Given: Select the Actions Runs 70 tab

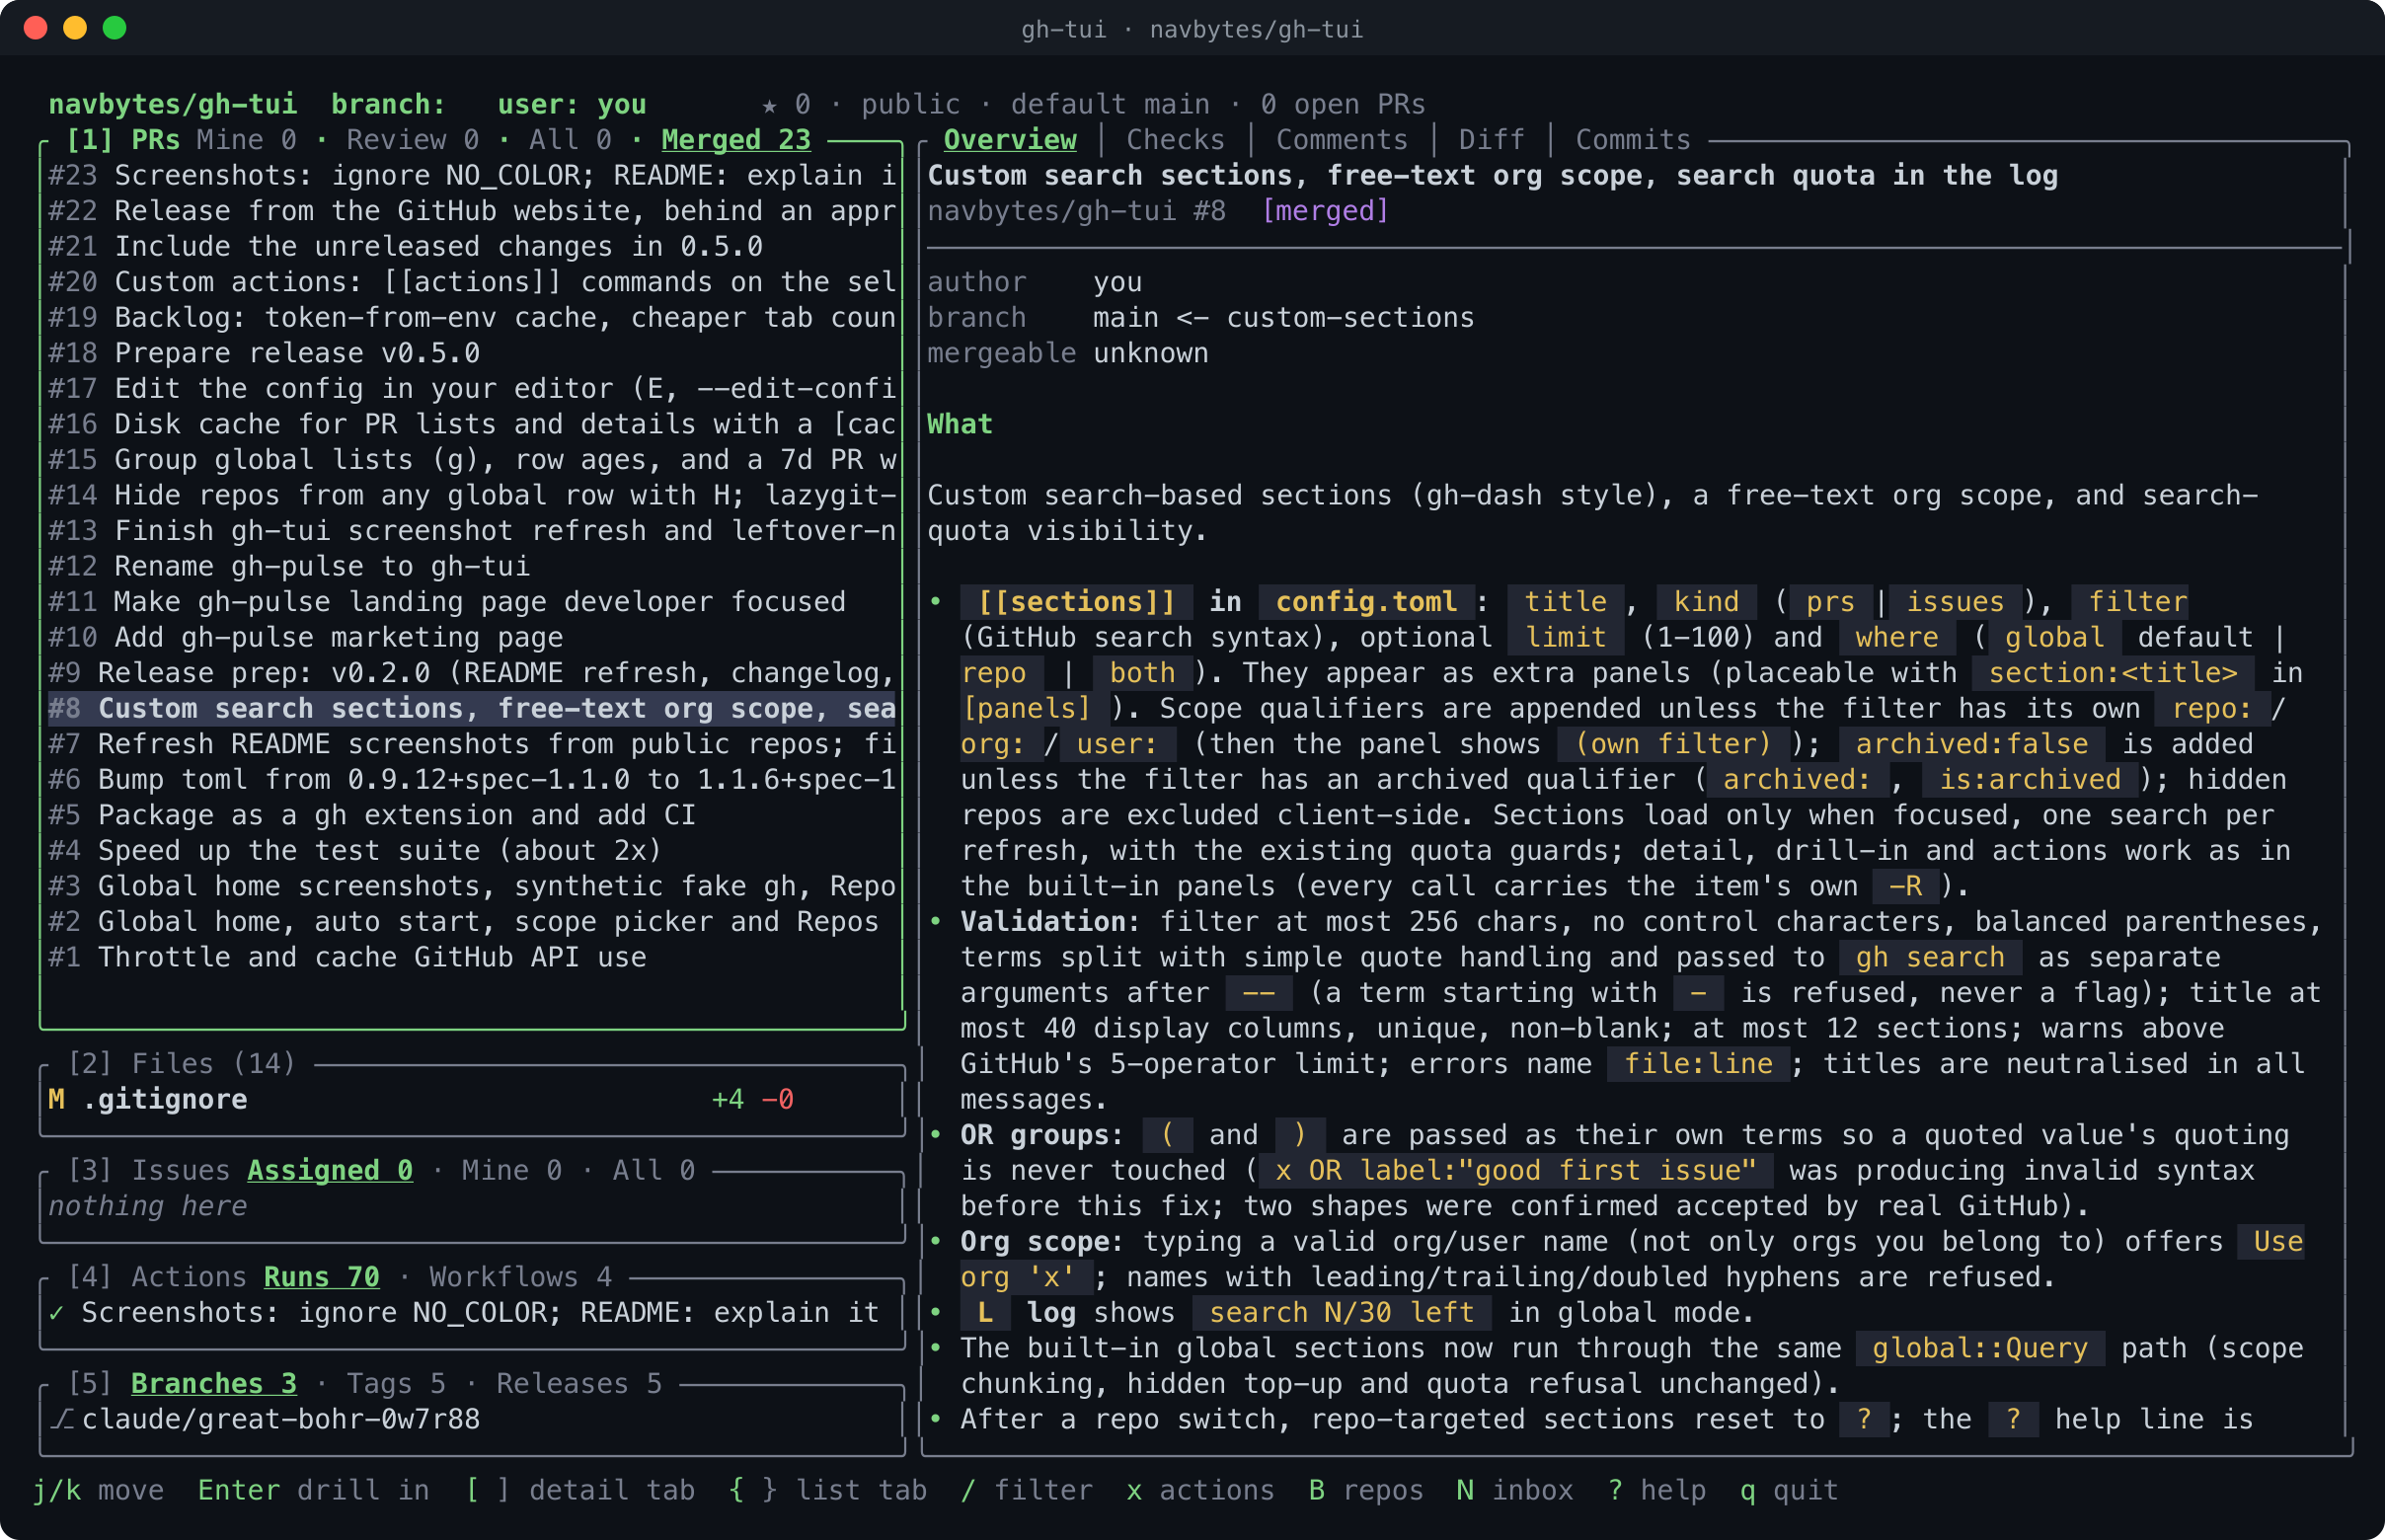Looking at the screenshot, I should pyautogui.click(x=321, y=1277).
